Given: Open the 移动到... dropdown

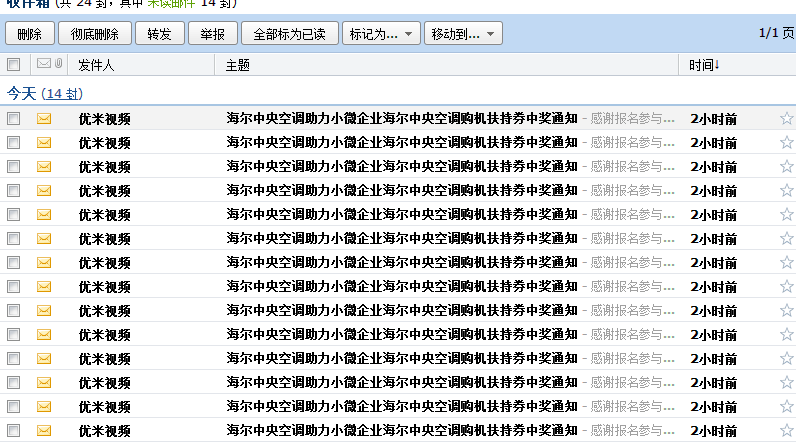Looking at the screenshot, I should point(463,34).
